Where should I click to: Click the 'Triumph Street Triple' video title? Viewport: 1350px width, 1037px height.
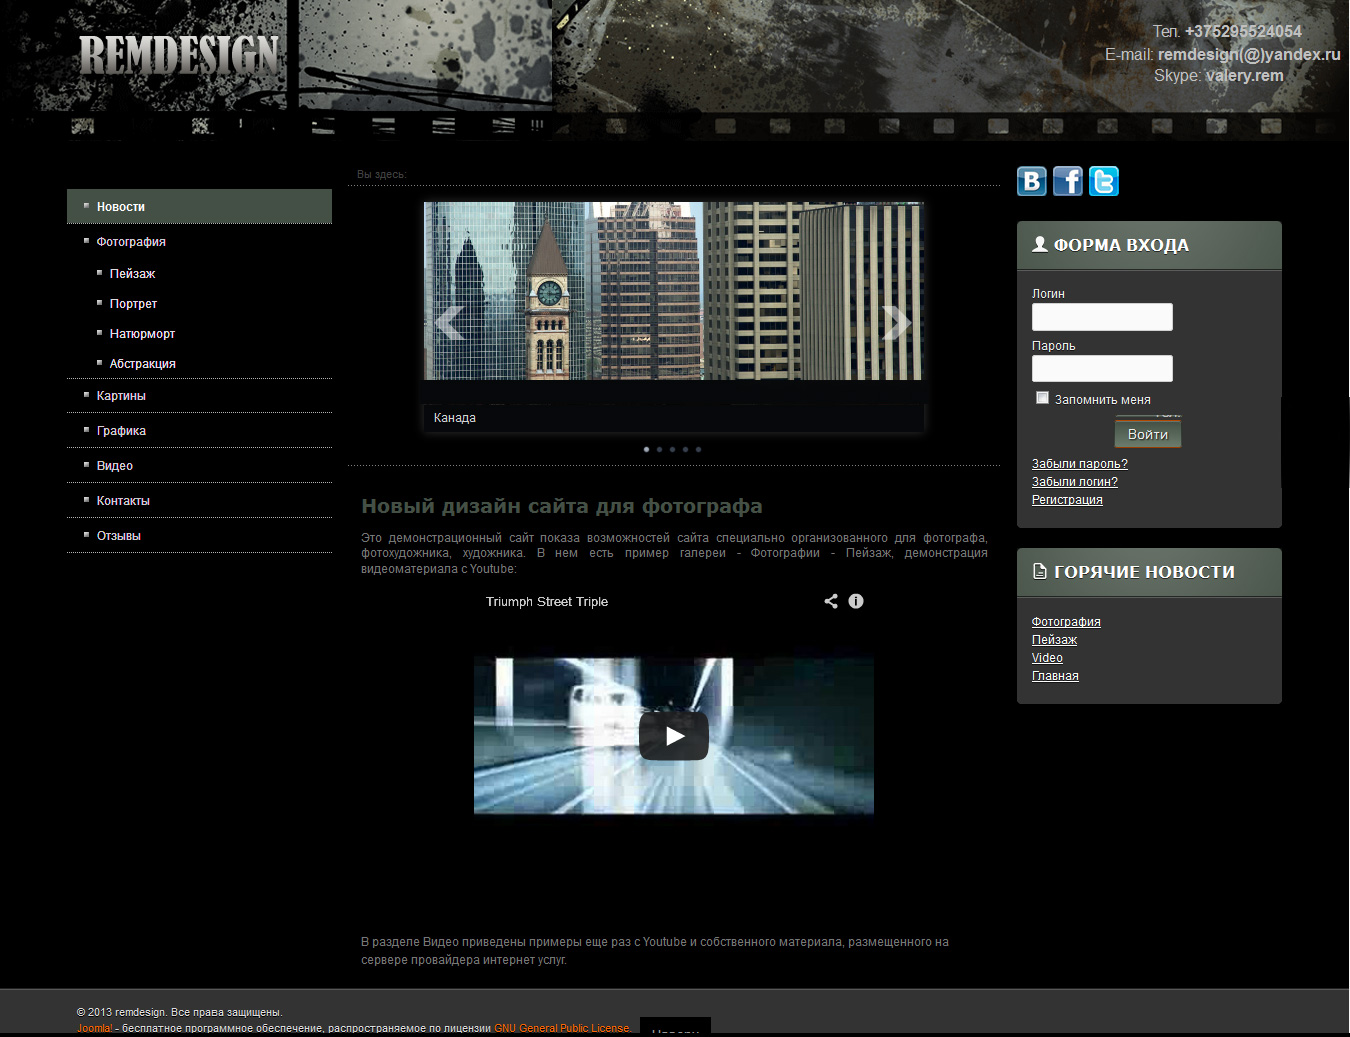tap(547, 602)
